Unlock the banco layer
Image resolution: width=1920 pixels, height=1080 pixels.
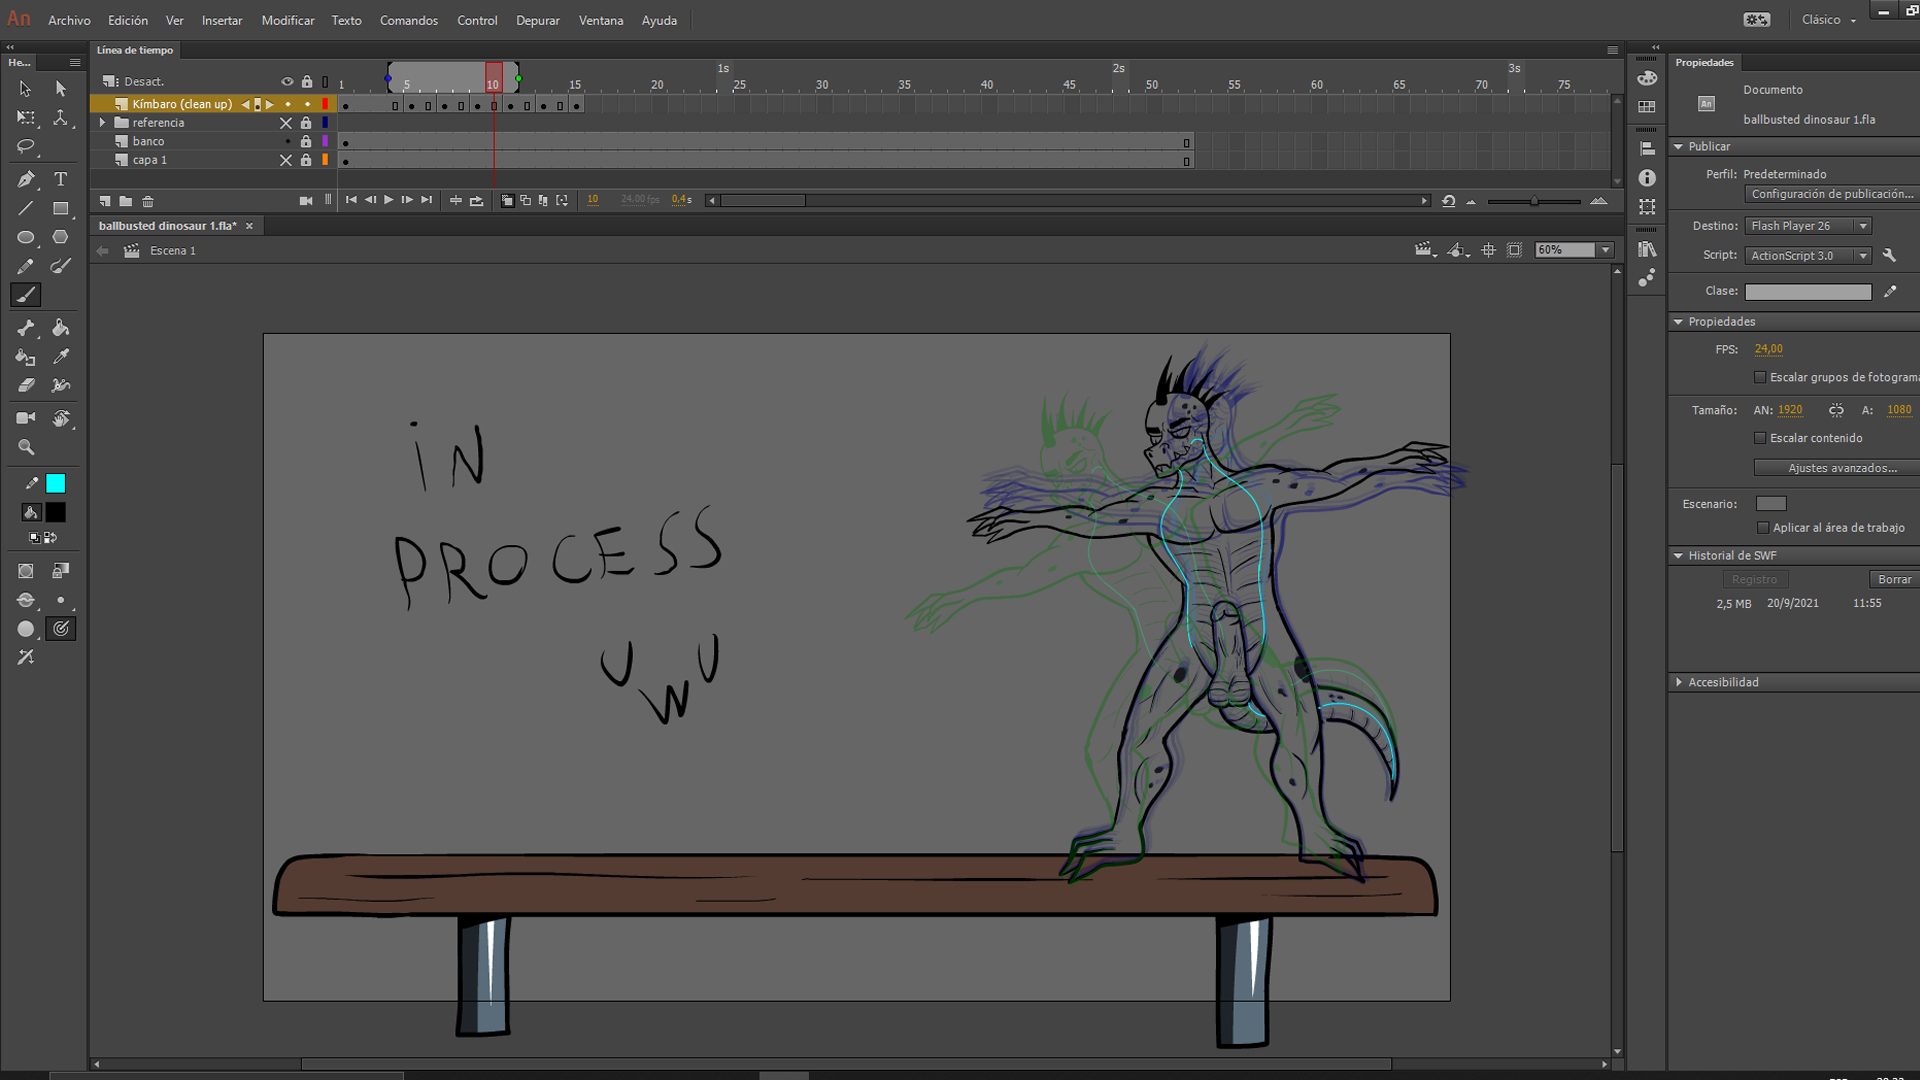pyautogui.click(x=306, y=141)
